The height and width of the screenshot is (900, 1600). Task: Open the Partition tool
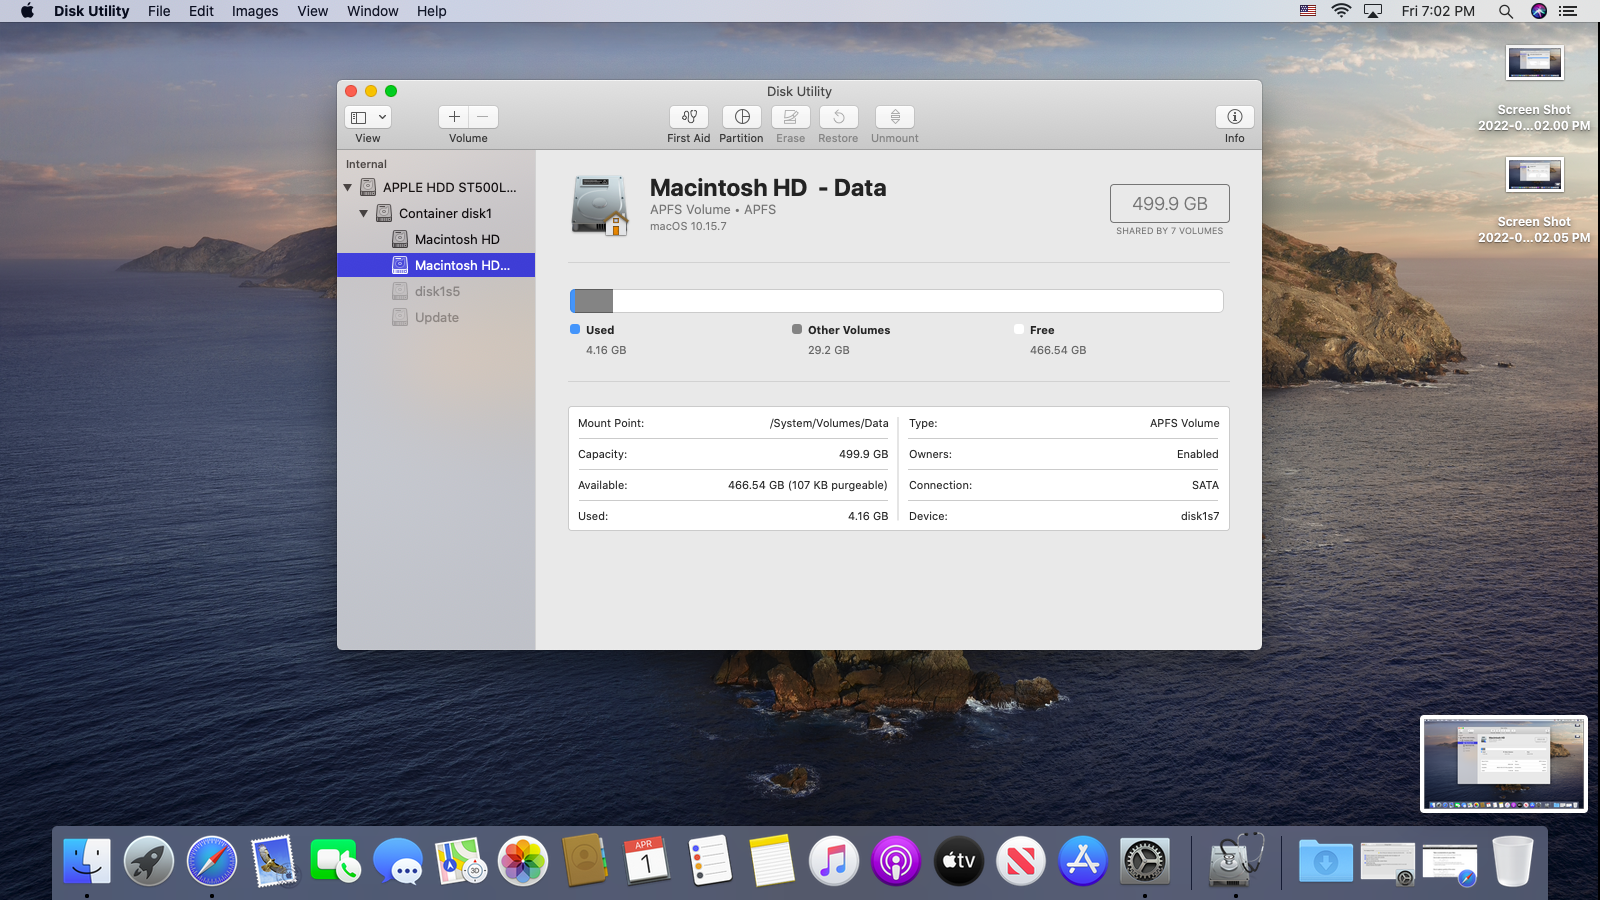[742, 117]
